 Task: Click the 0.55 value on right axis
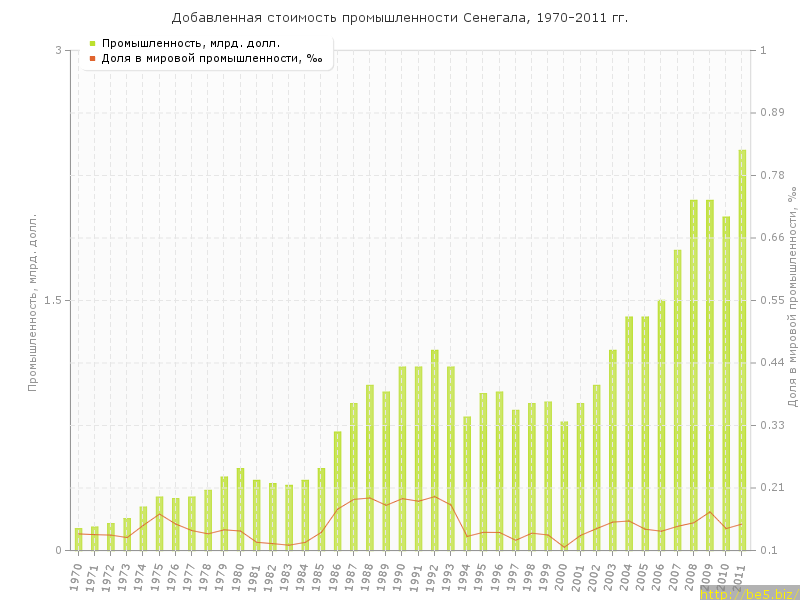(x=772, y=300)
